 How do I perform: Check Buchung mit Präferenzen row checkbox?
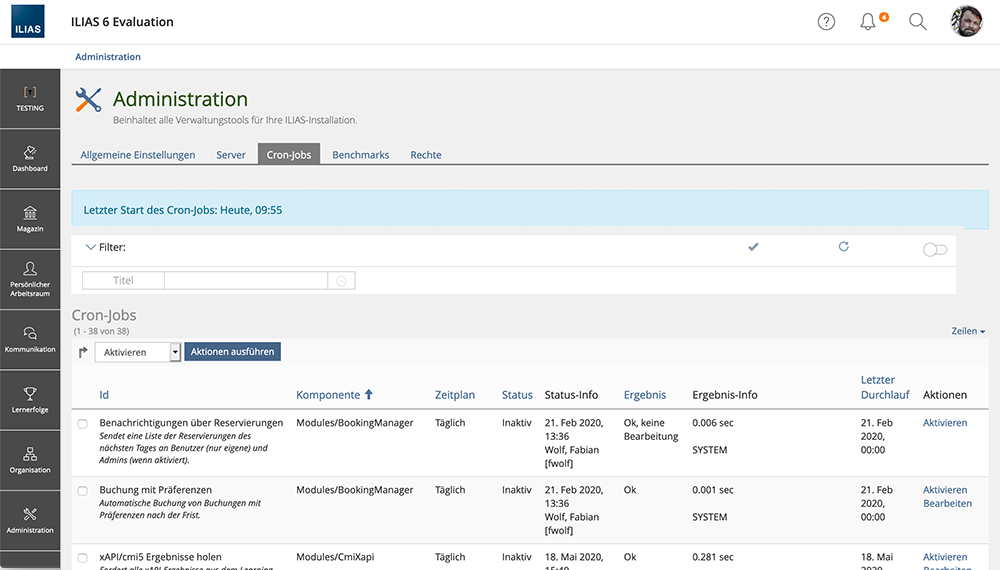83,491
